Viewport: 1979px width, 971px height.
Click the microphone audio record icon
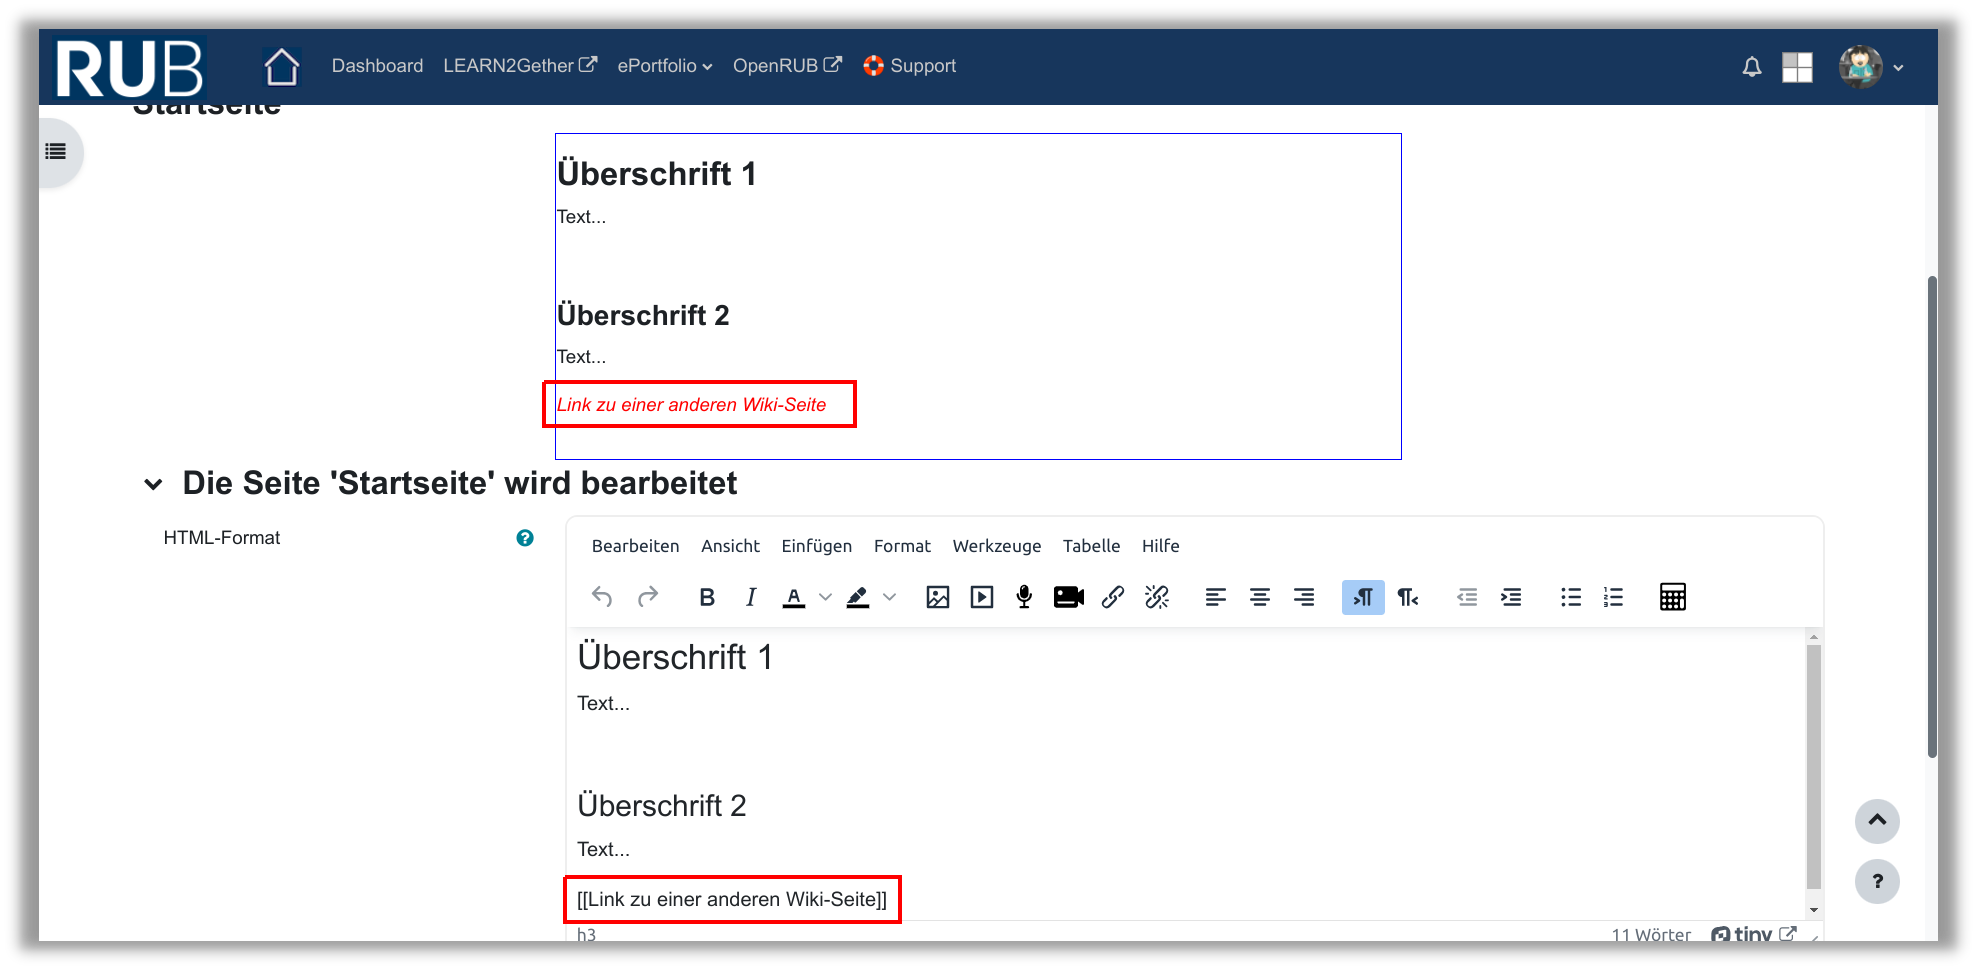pyautogui.click(x=1024, y=597)
